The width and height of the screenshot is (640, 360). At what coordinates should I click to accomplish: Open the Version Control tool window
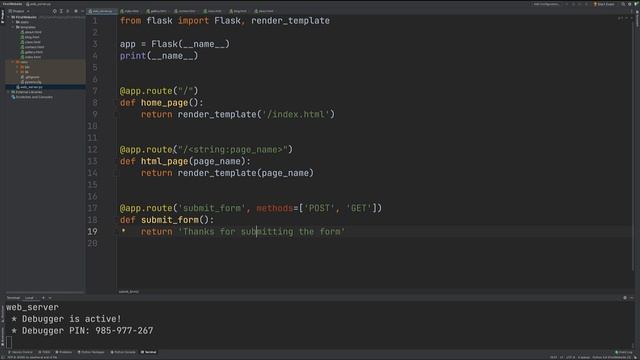point(20,352)
